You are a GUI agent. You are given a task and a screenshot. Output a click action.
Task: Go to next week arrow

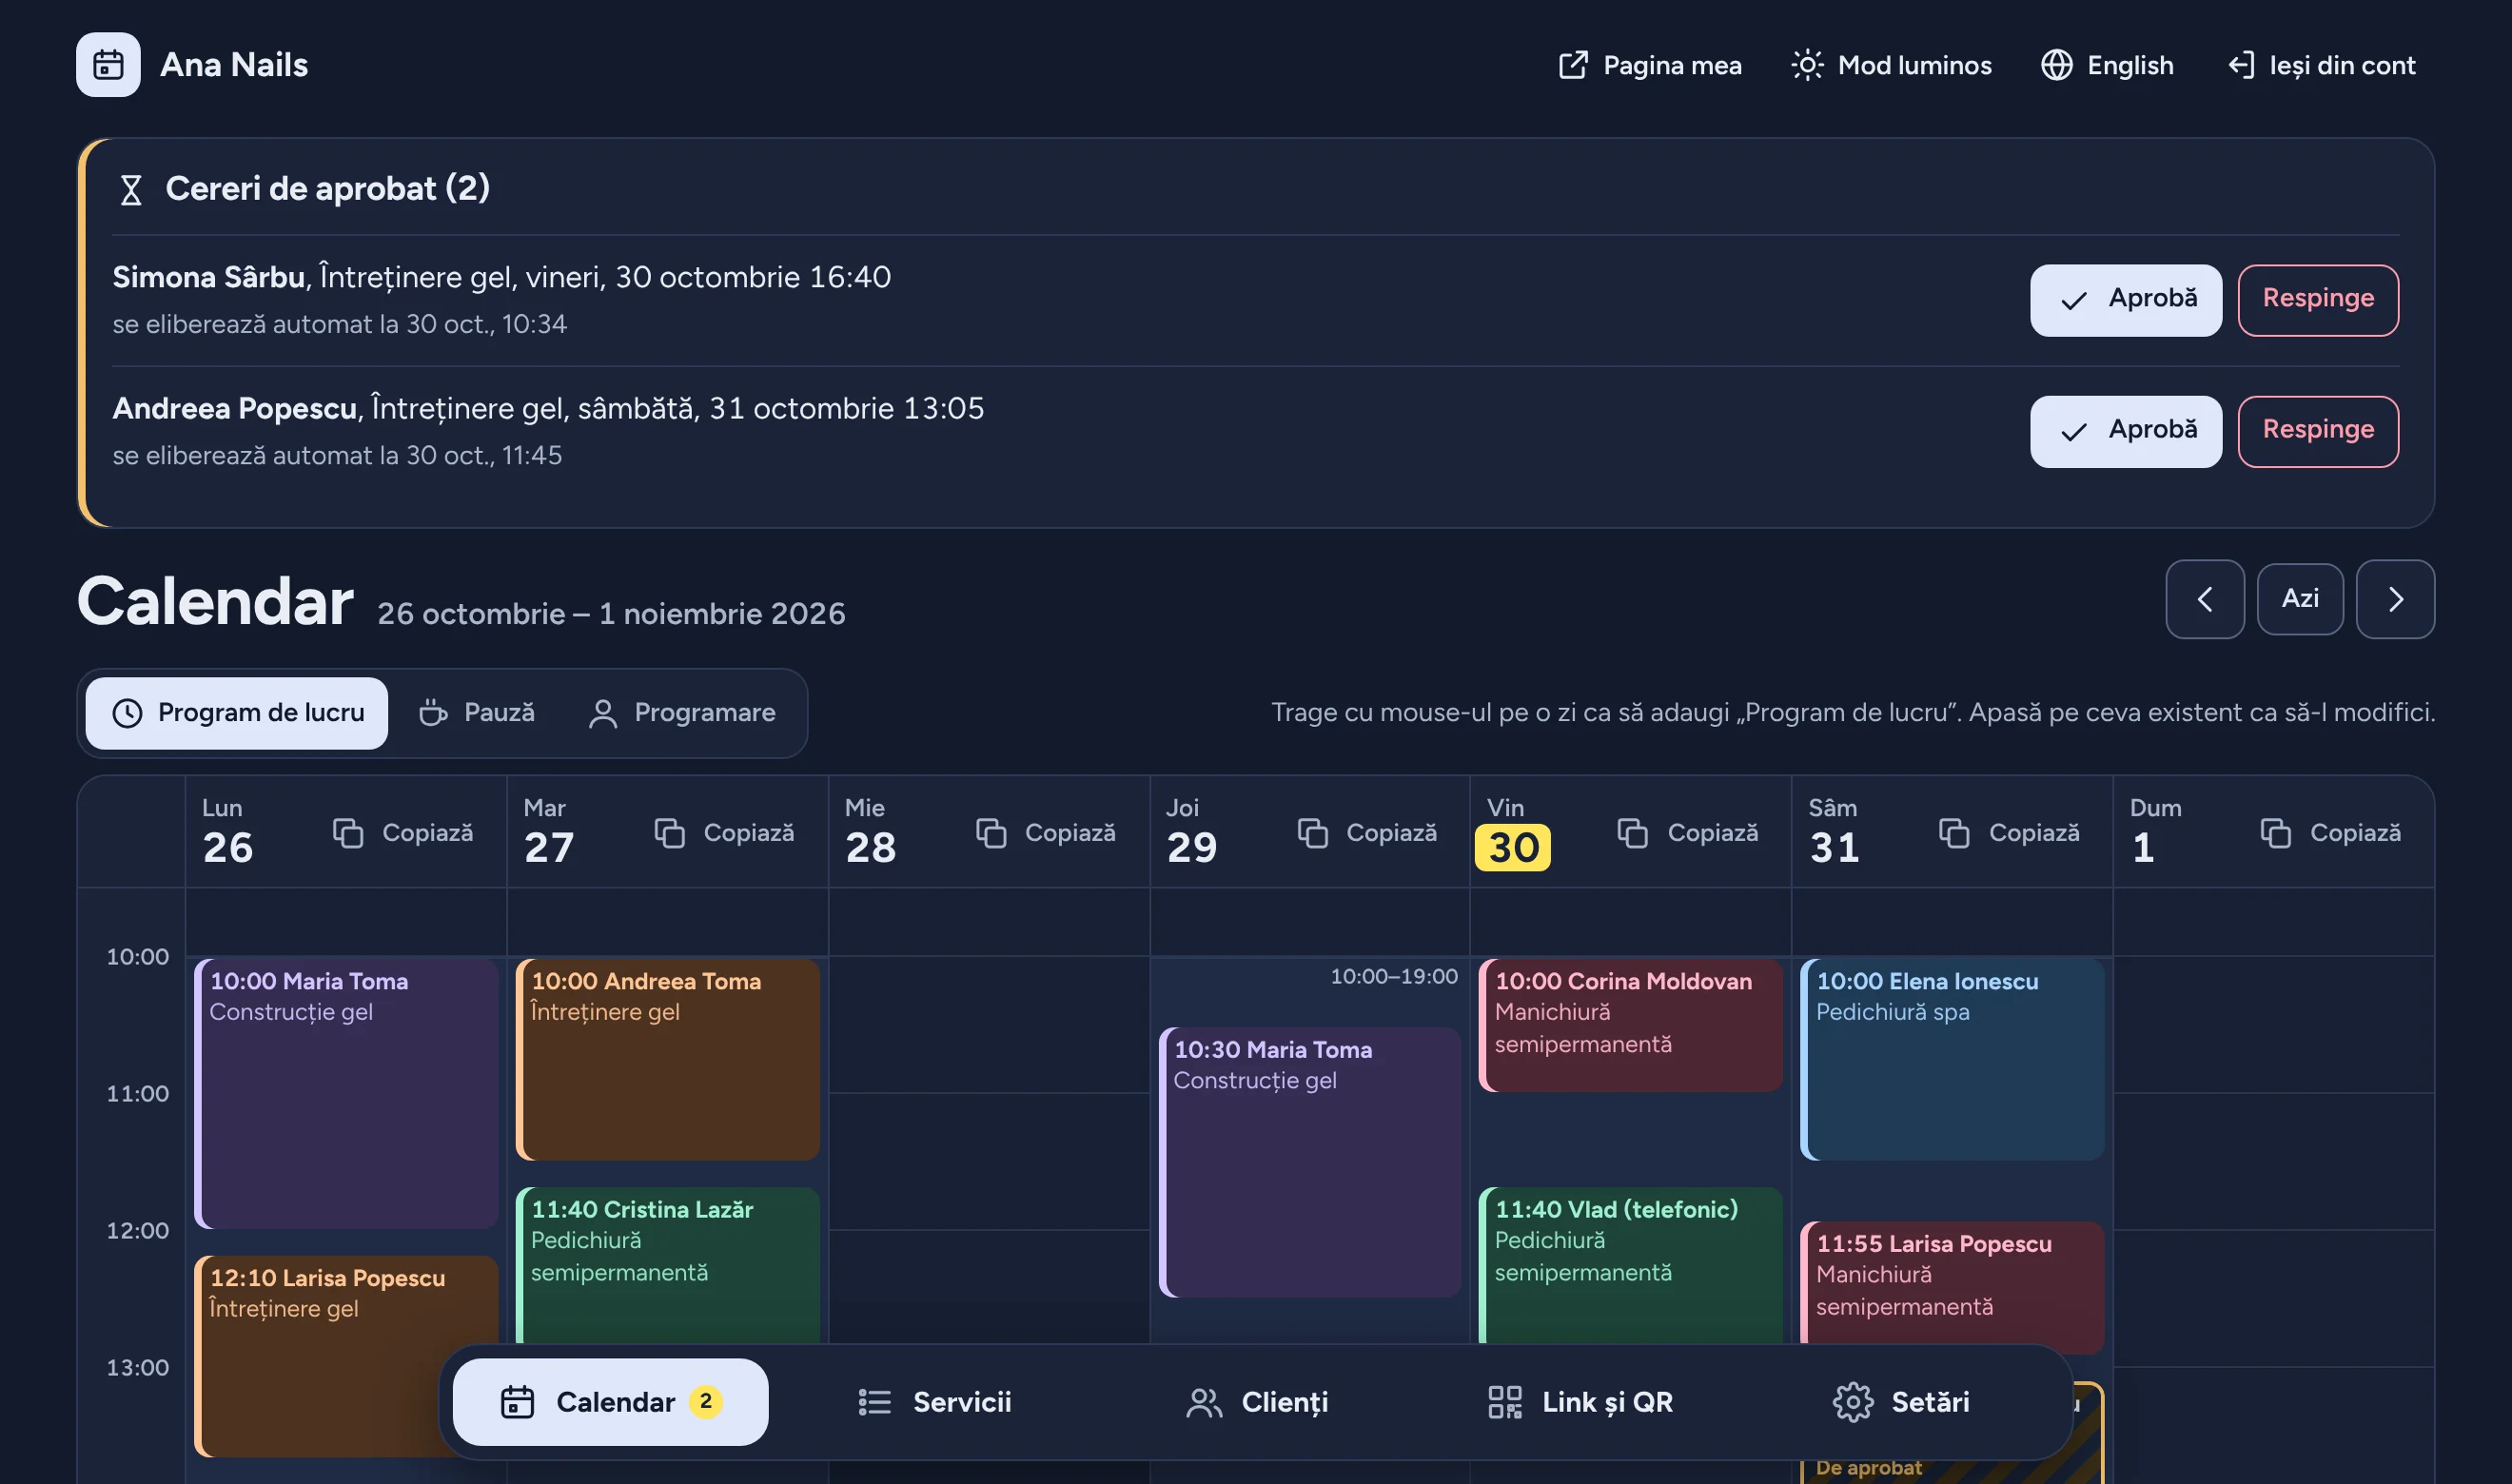[x=2395, y=599]
